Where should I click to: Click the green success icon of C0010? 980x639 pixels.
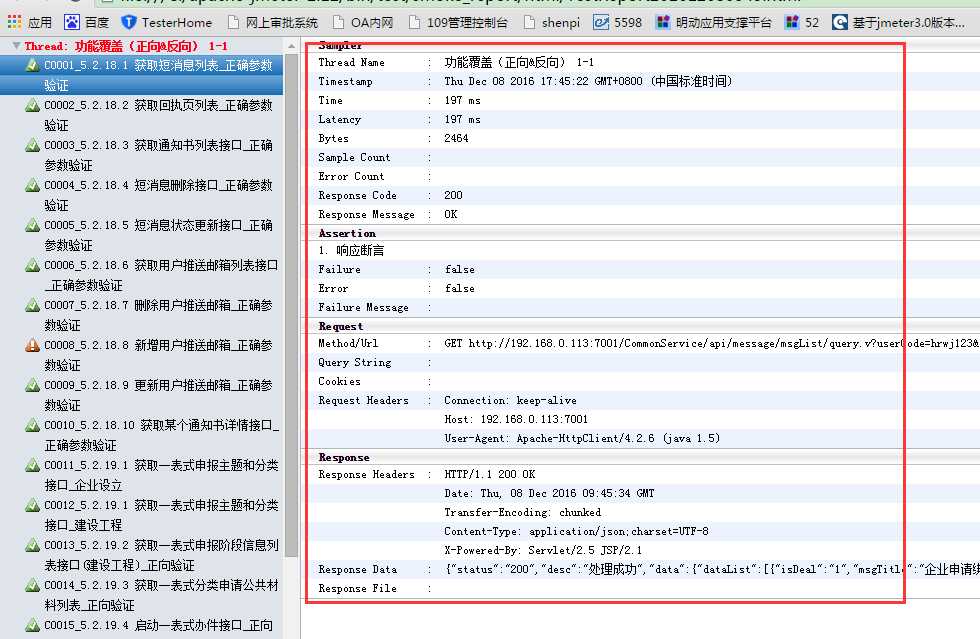point(32,425)
